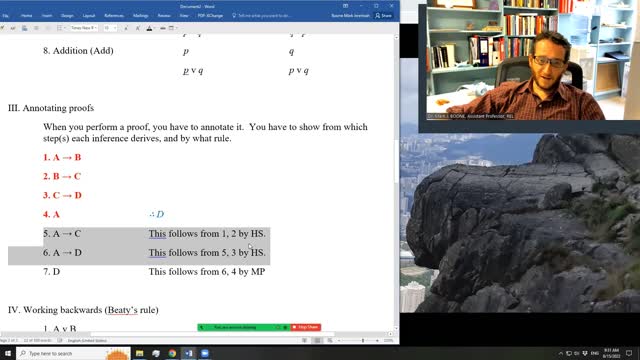Click the green screen sharing status bar
This screenshot has width=640, height=360.
tap(244, 327)
